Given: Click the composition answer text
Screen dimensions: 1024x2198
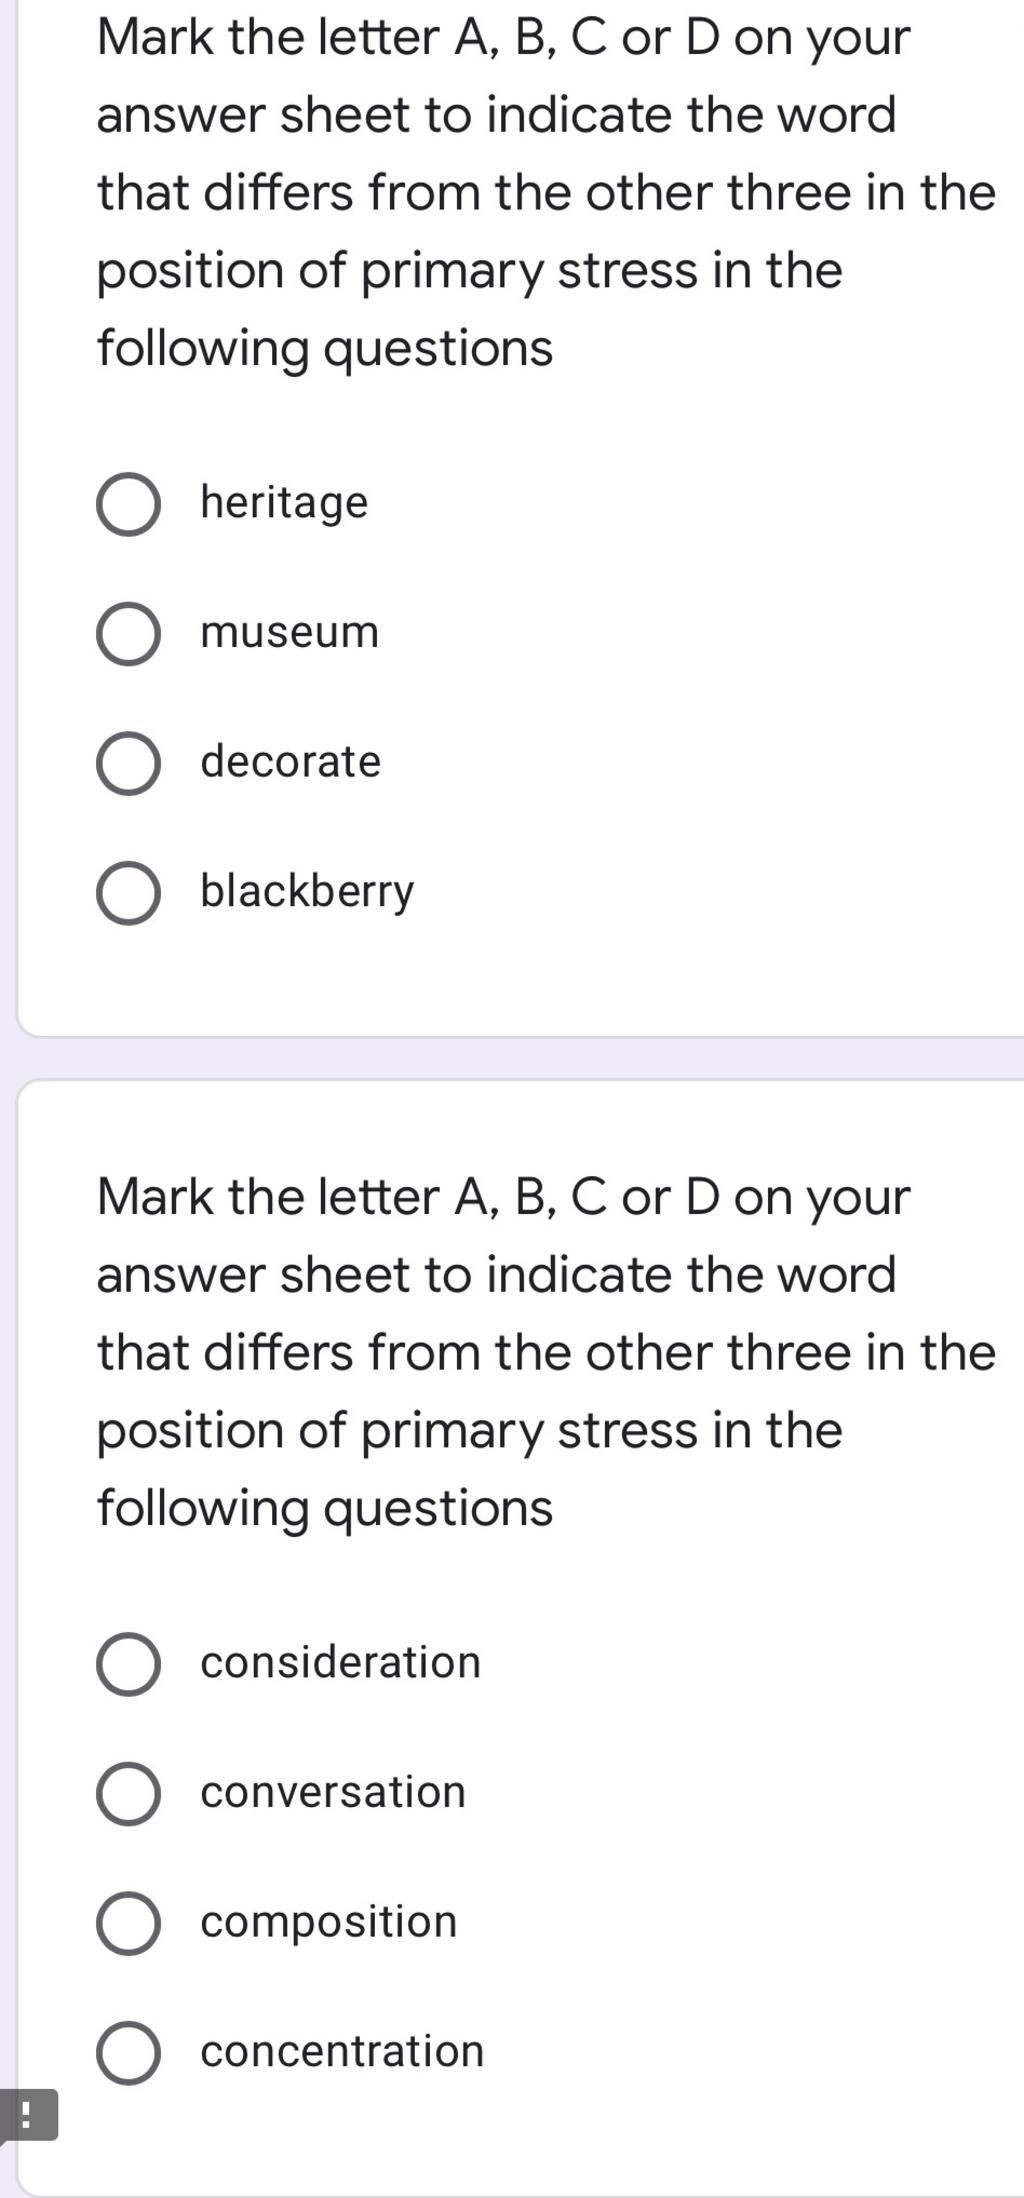Looking at the screenshot, I should pos(329,1923).
